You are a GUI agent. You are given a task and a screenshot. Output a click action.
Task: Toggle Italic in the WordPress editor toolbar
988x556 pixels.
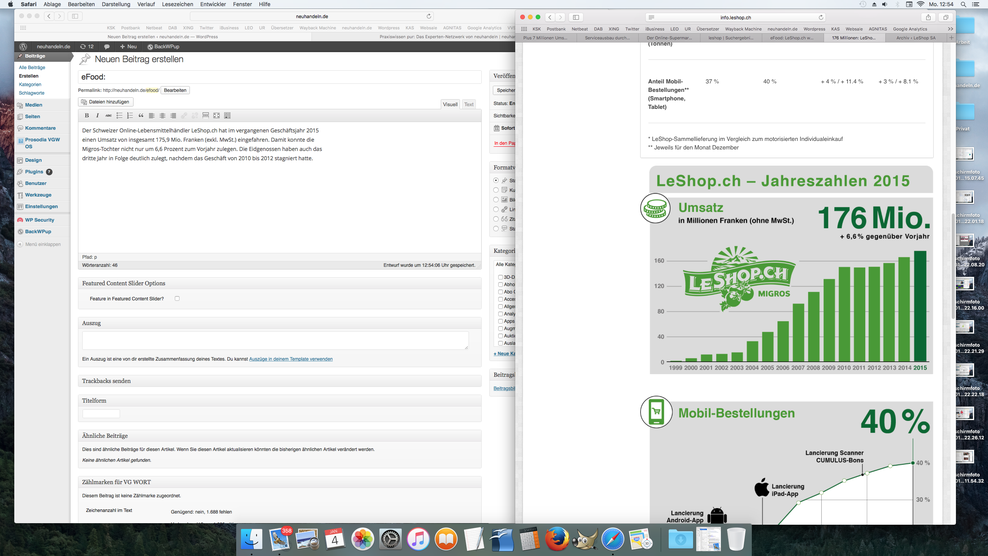point(98,116)
